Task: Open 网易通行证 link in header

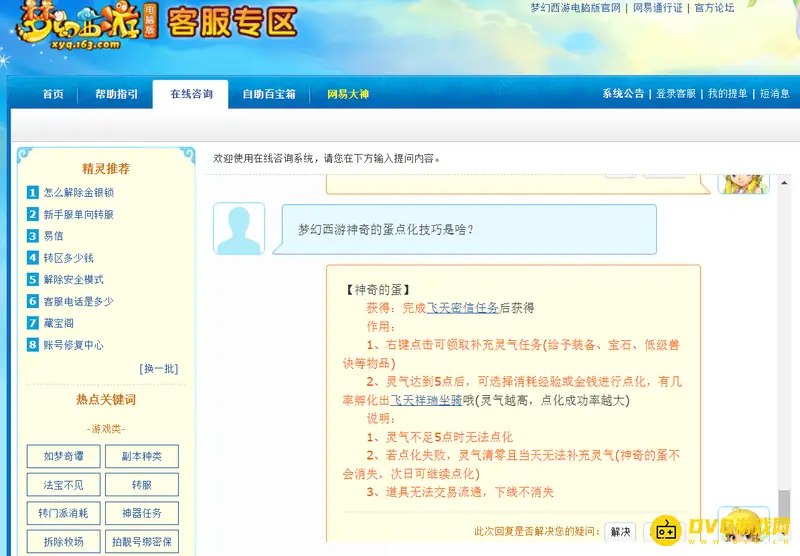Action: coord(657,8)
